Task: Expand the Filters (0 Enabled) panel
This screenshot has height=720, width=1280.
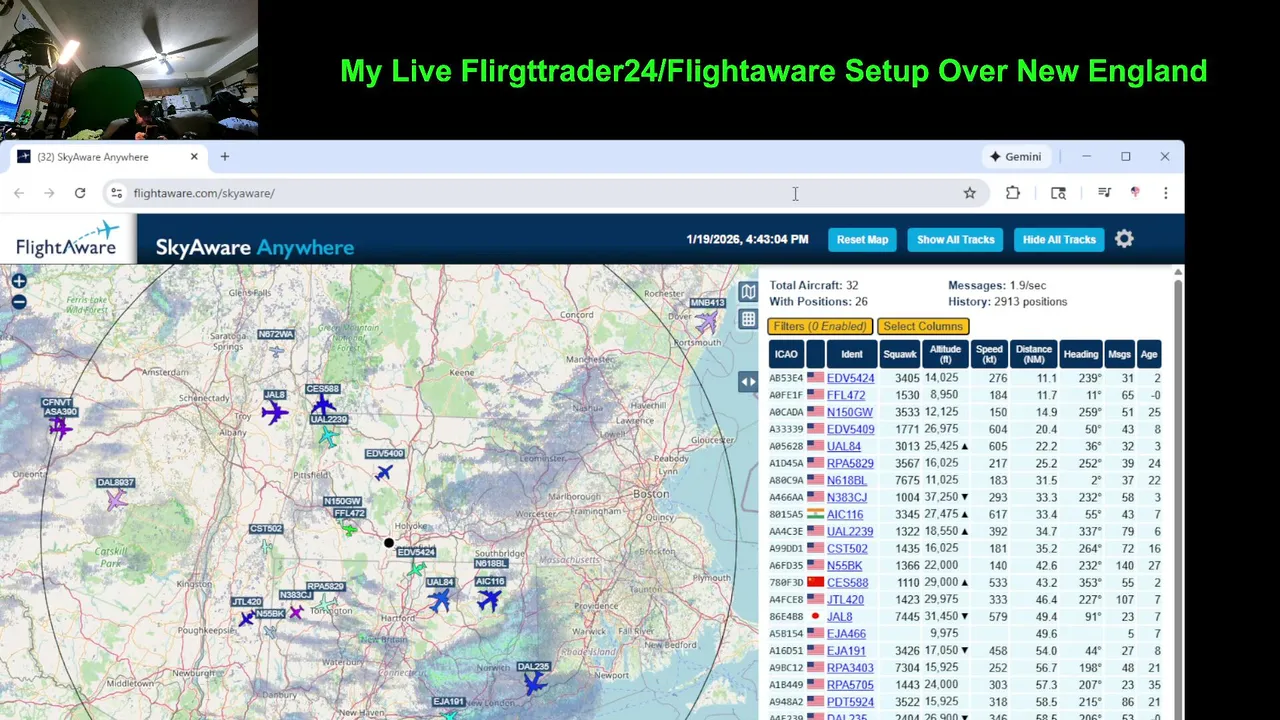Action: (820, 326)
